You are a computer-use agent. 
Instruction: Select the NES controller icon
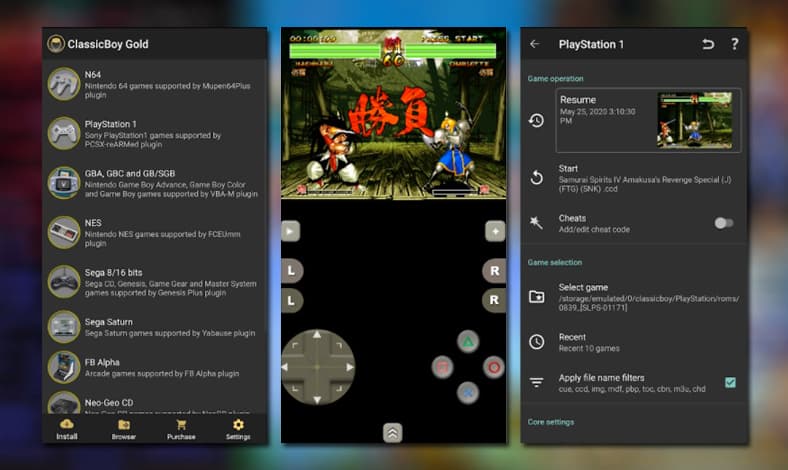click(x=64, y=232)
